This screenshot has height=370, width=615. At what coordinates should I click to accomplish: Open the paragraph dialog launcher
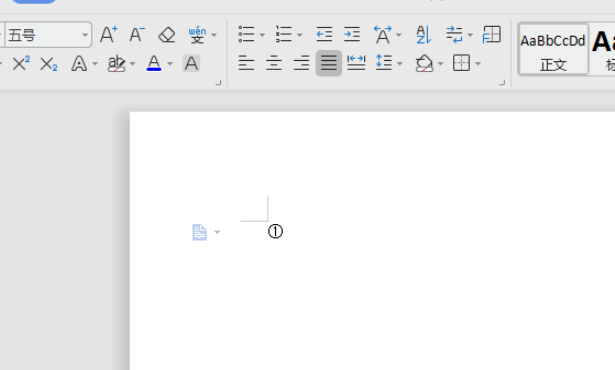(502, 82)
